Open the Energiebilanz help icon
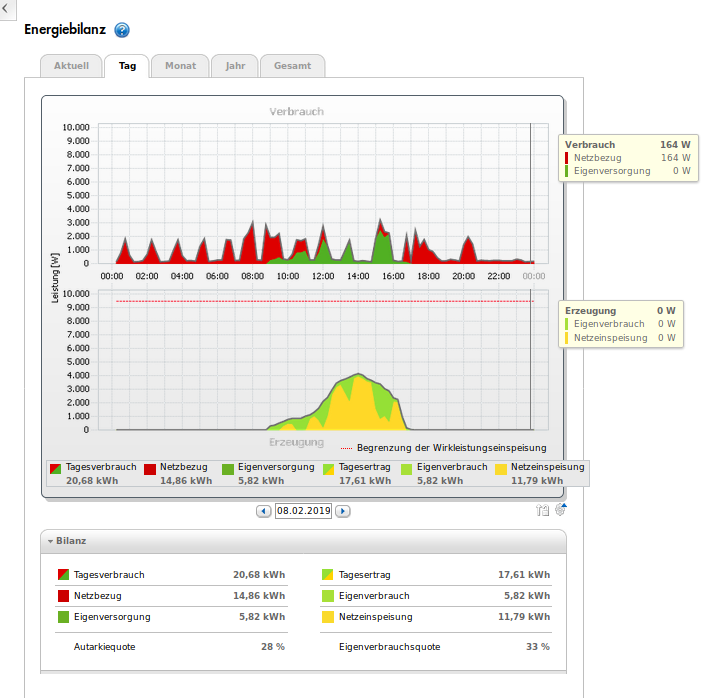Viewport: 717px width, 698px height. 122,31
